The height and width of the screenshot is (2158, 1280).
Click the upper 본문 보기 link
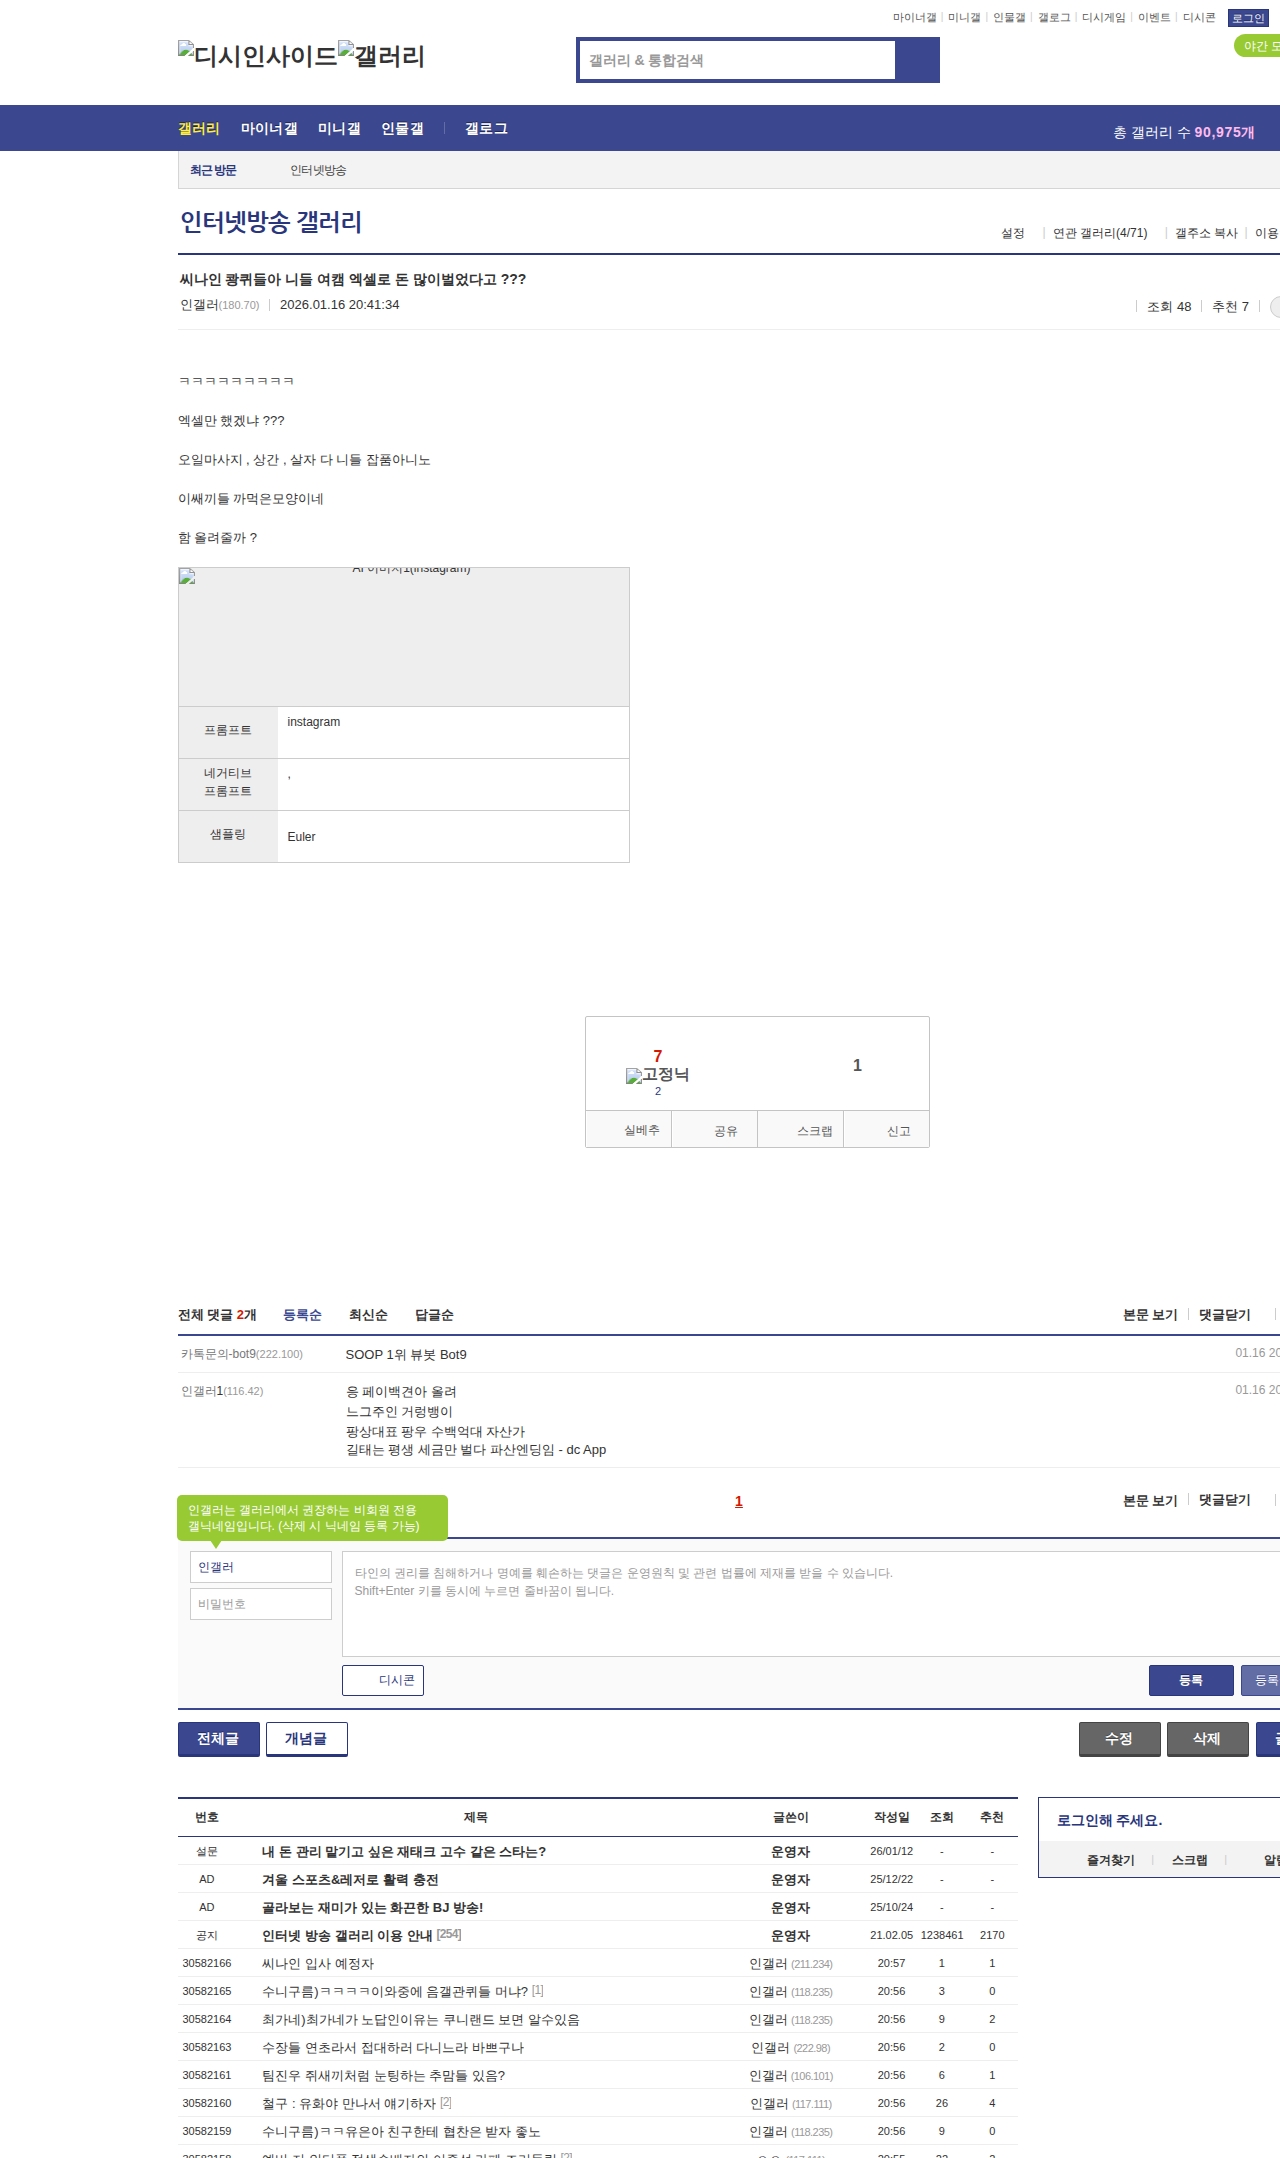tap(1150, 1315)
